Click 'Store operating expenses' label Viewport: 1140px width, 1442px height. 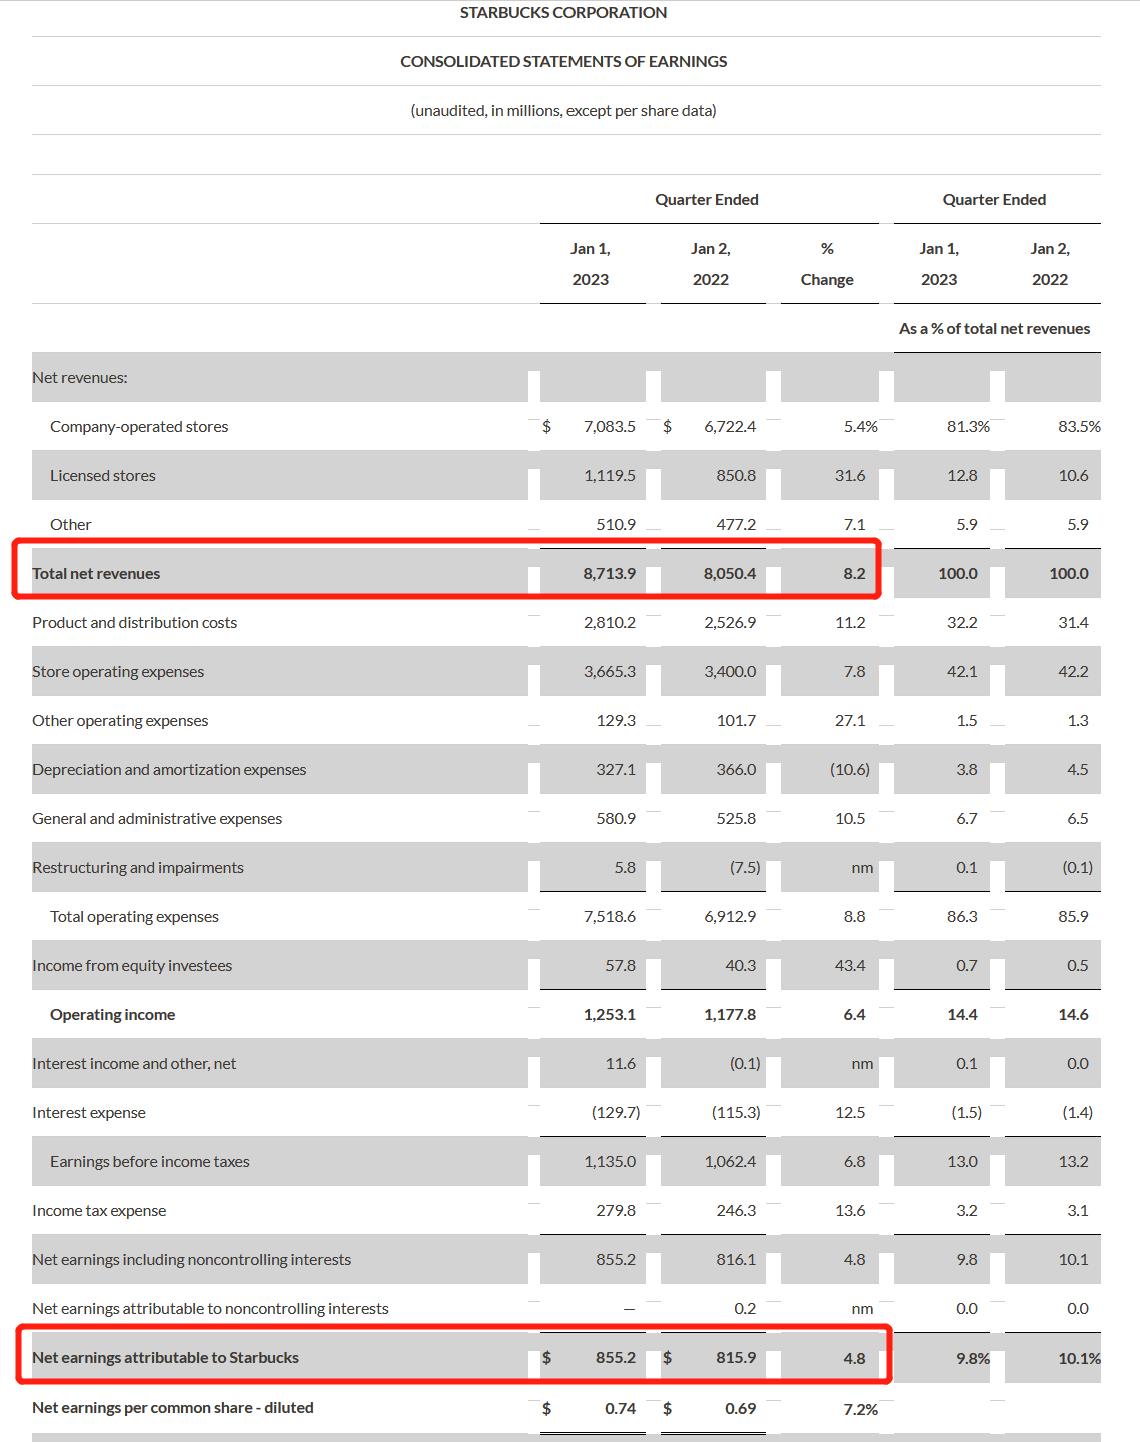[118, 672]
